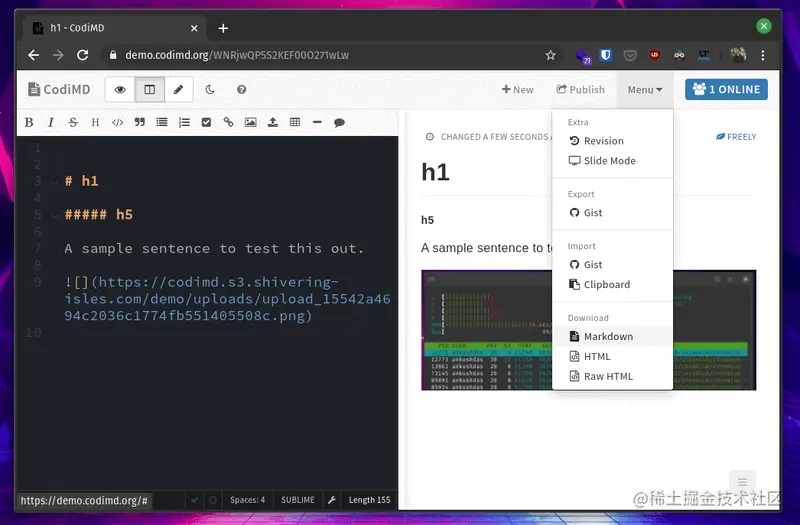Insert an image tag
The width and height of the screenshot is (800, 525).
point(251,122)
